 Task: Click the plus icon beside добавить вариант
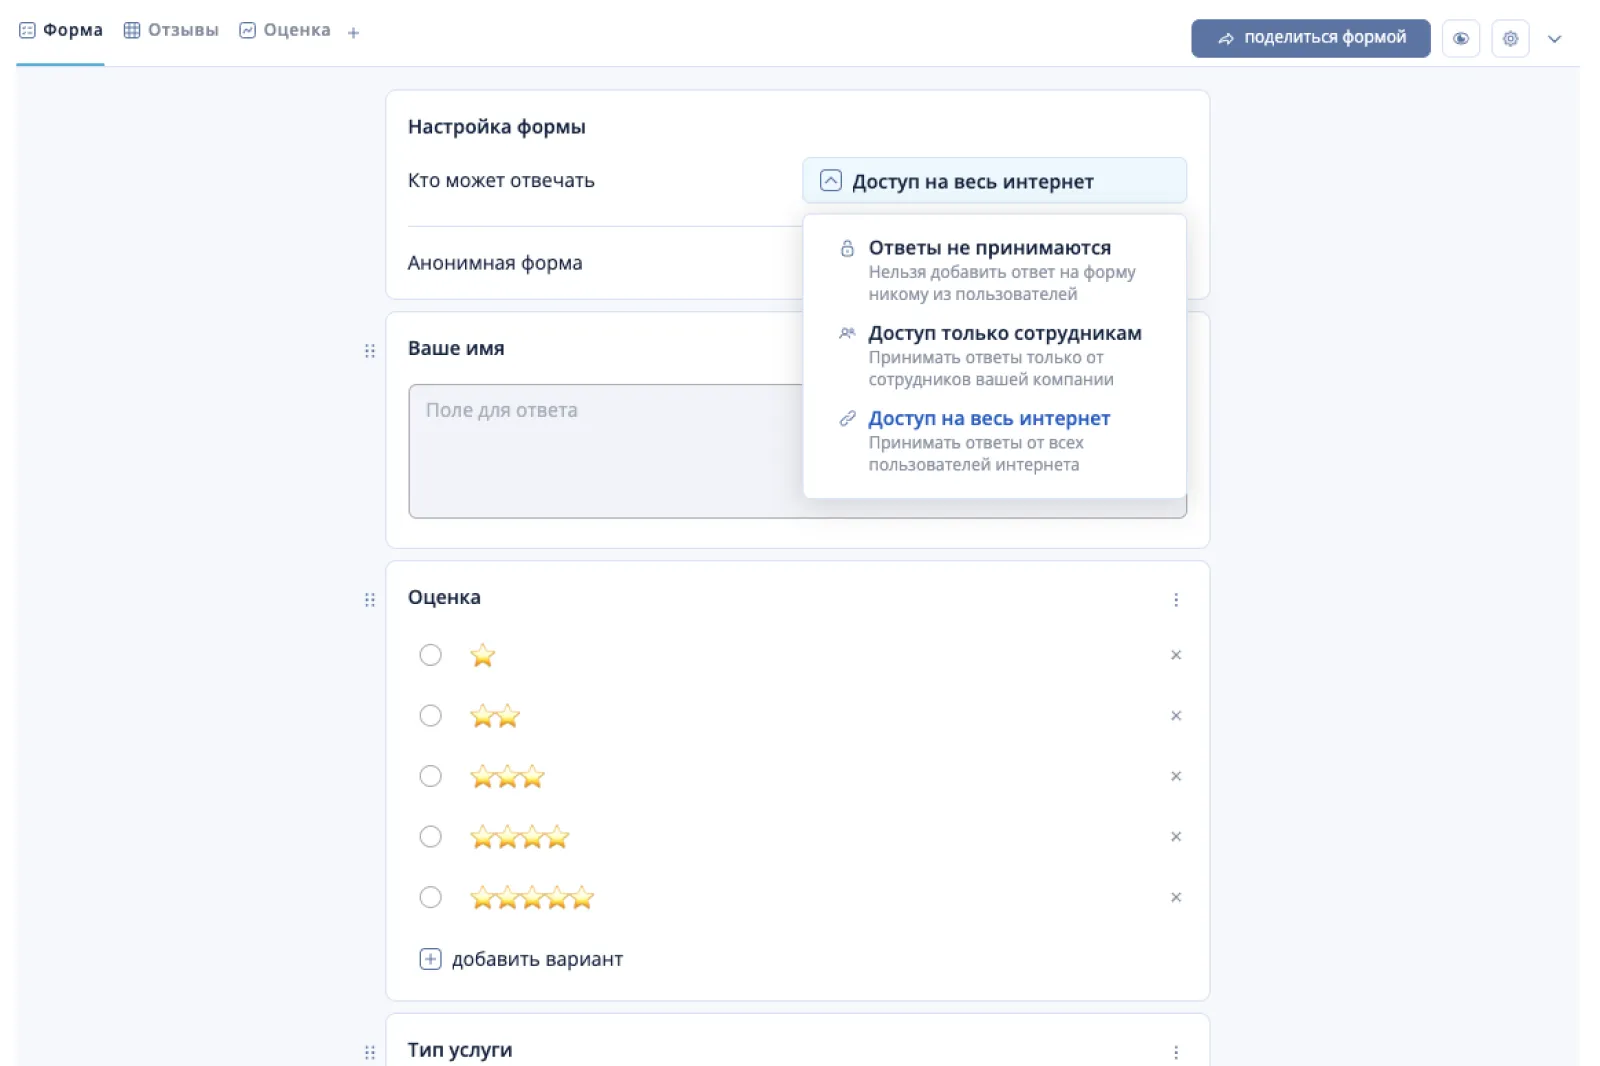430,959
